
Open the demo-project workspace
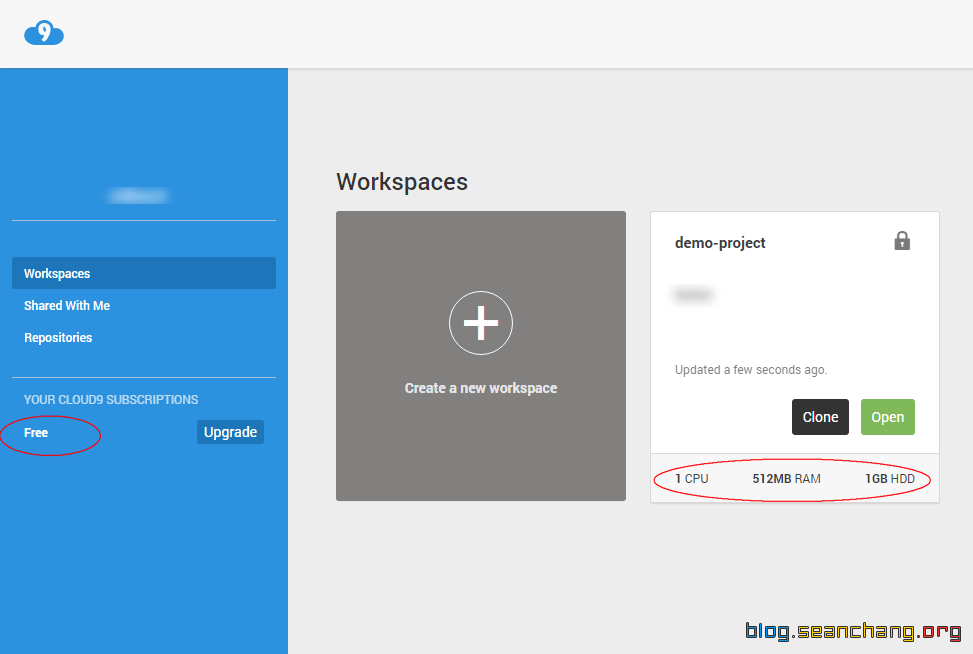[887, 417]
